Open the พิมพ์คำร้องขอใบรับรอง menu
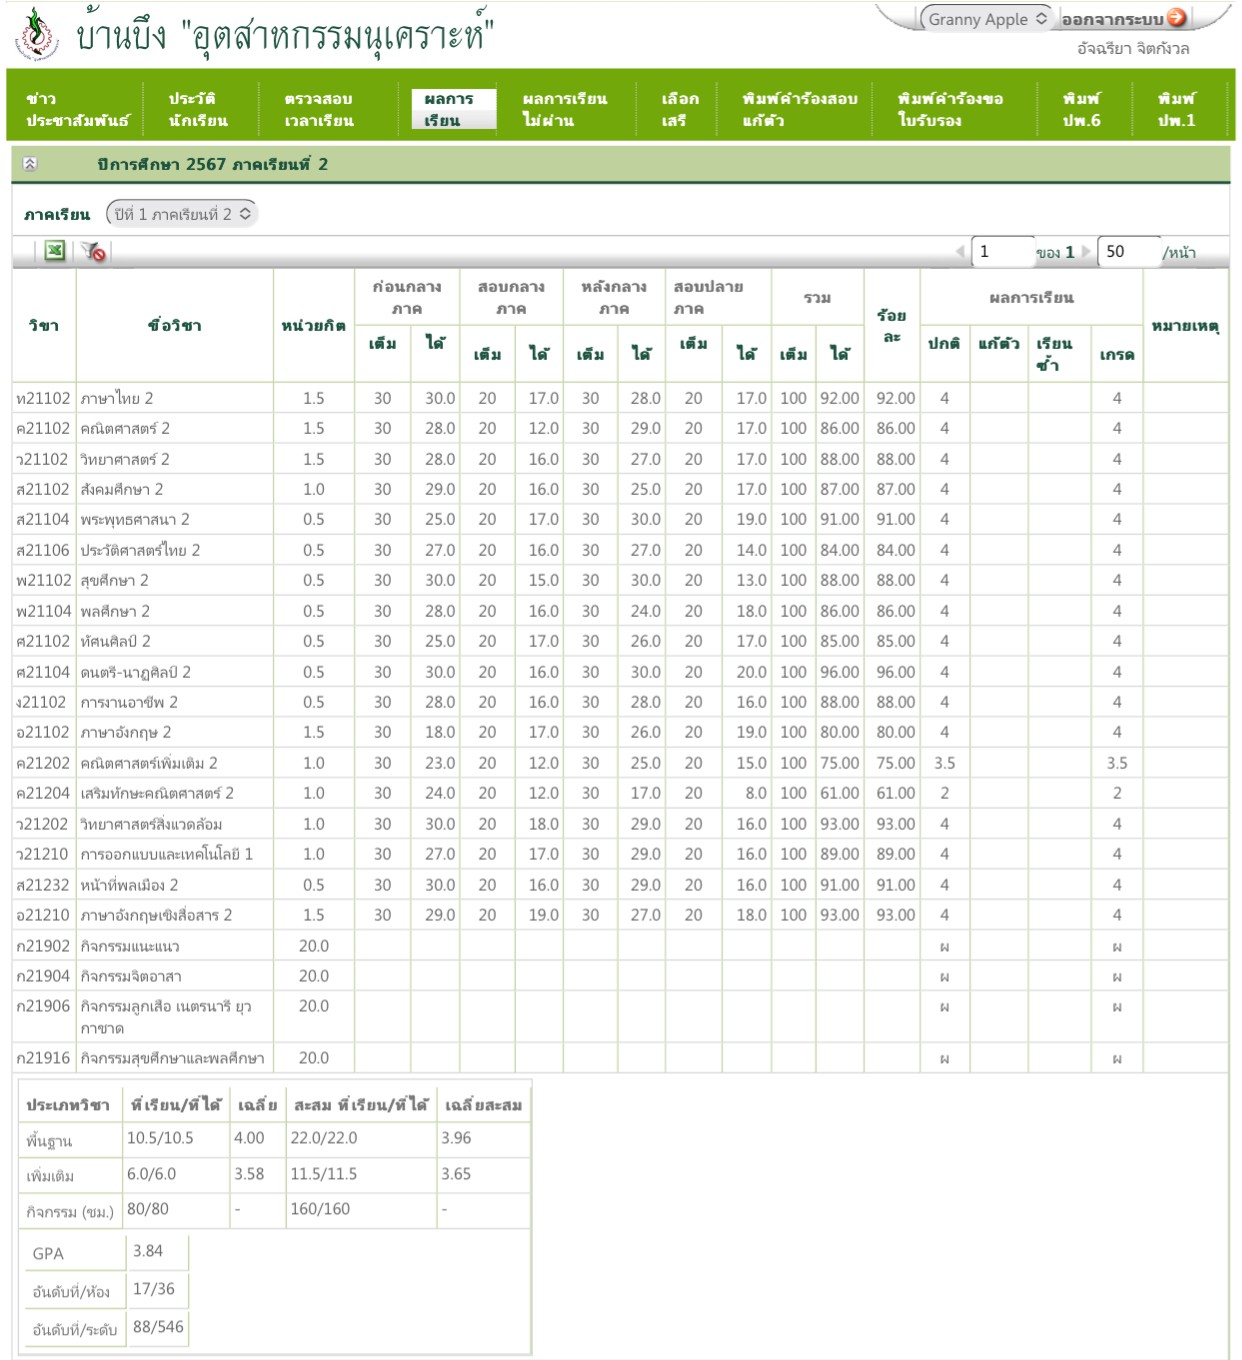 click(950, 110)
